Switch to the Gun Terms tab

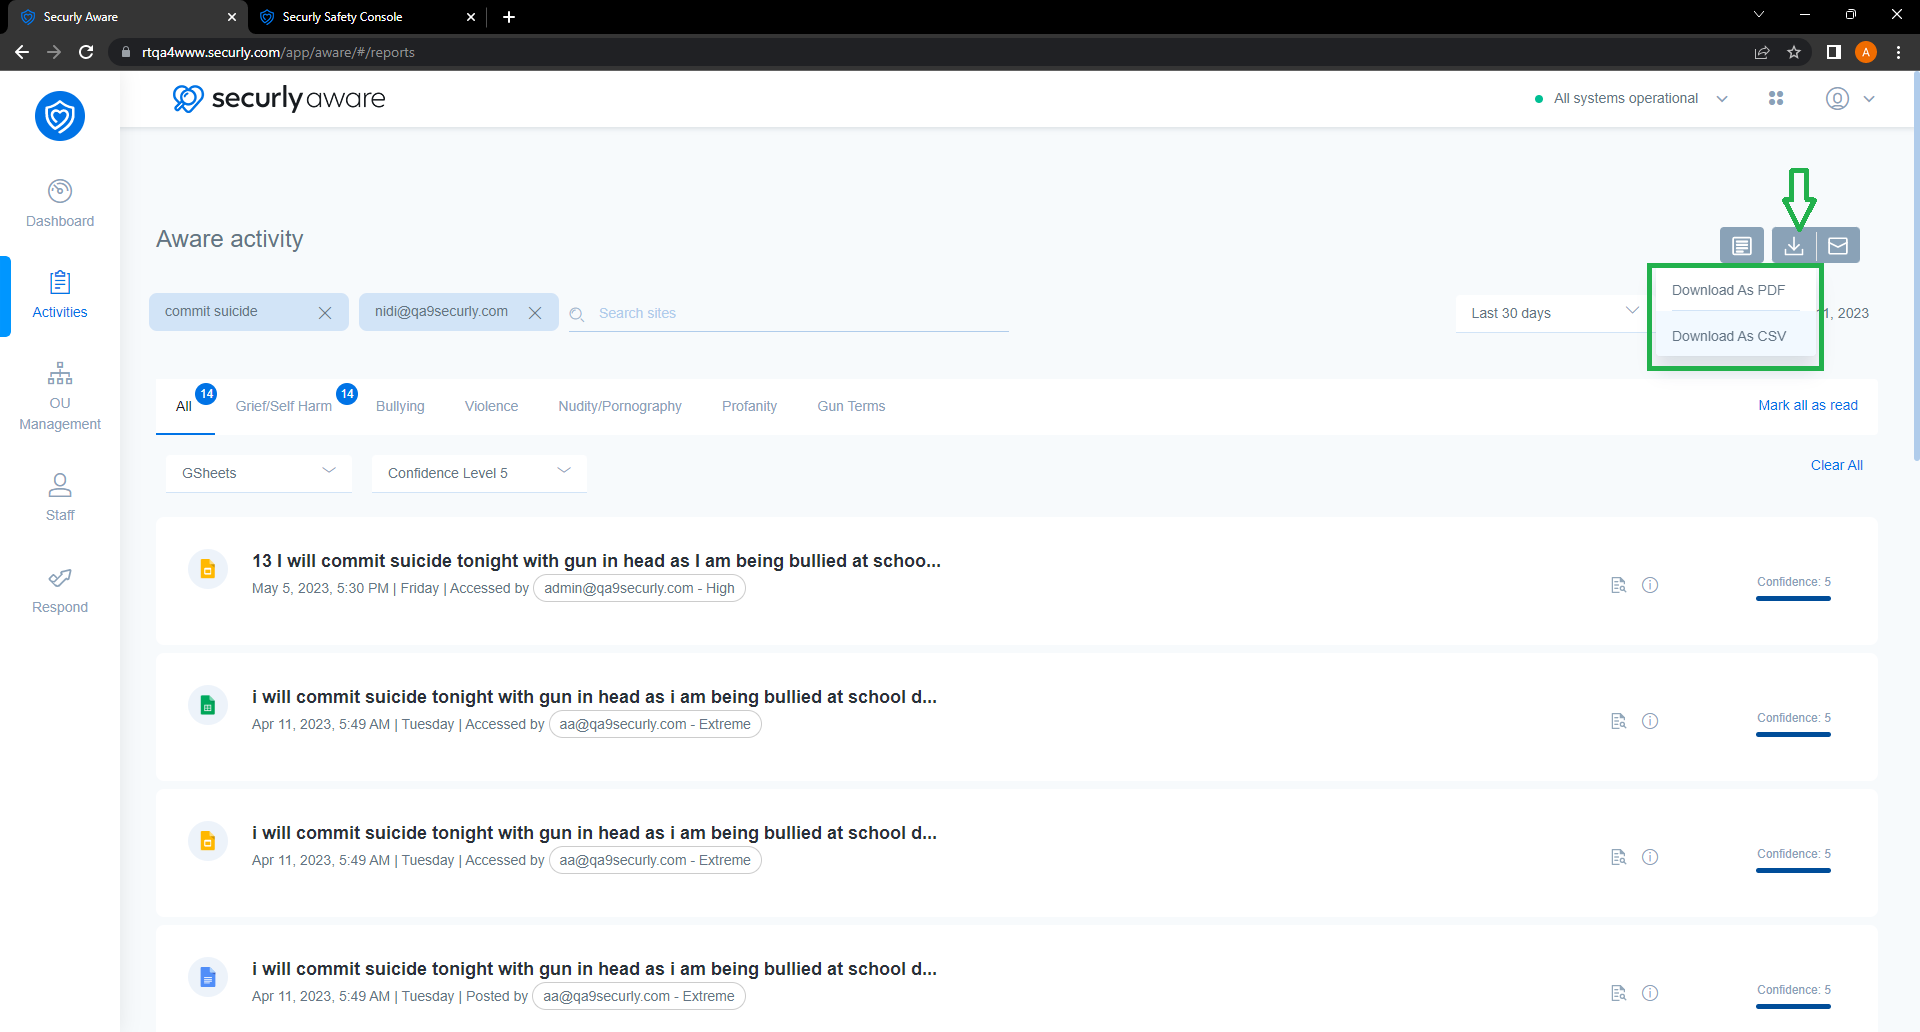click(x=851, y=406)
